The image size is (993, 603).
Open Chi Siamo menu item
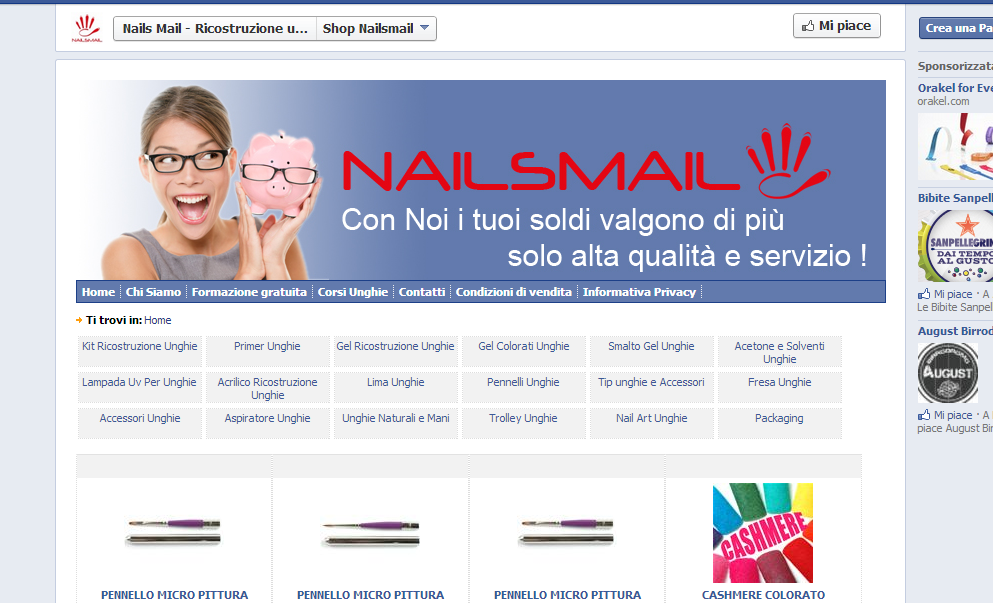point(153,292)
